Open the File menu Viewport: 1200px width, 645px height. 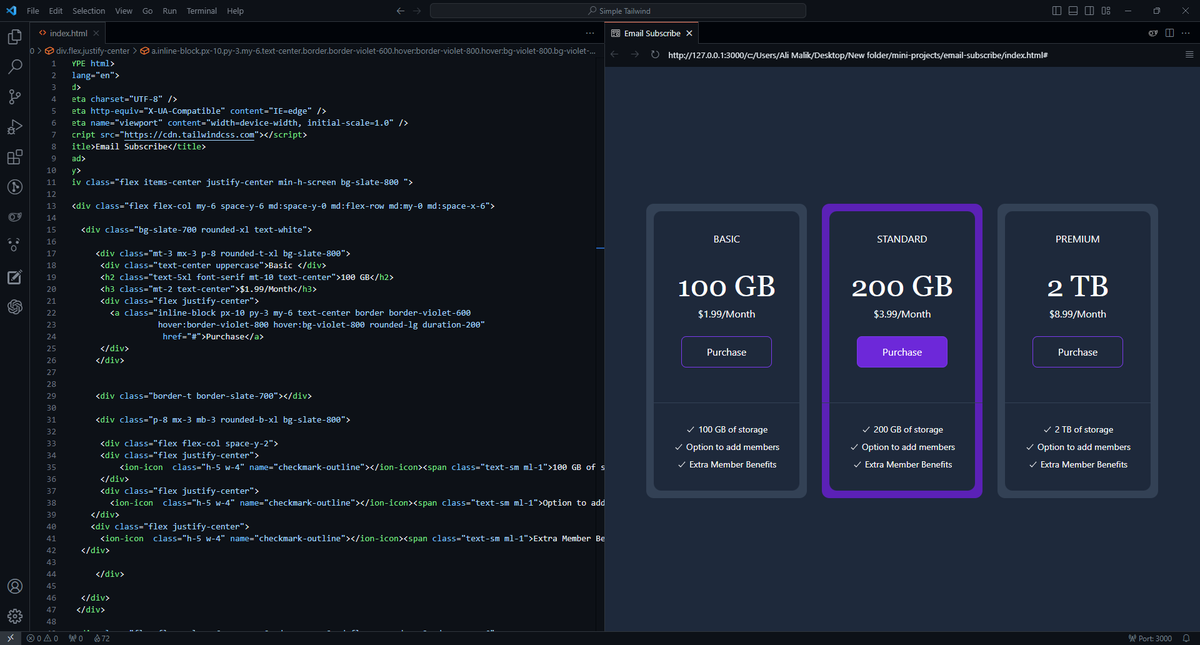click(x=34, y=11)
